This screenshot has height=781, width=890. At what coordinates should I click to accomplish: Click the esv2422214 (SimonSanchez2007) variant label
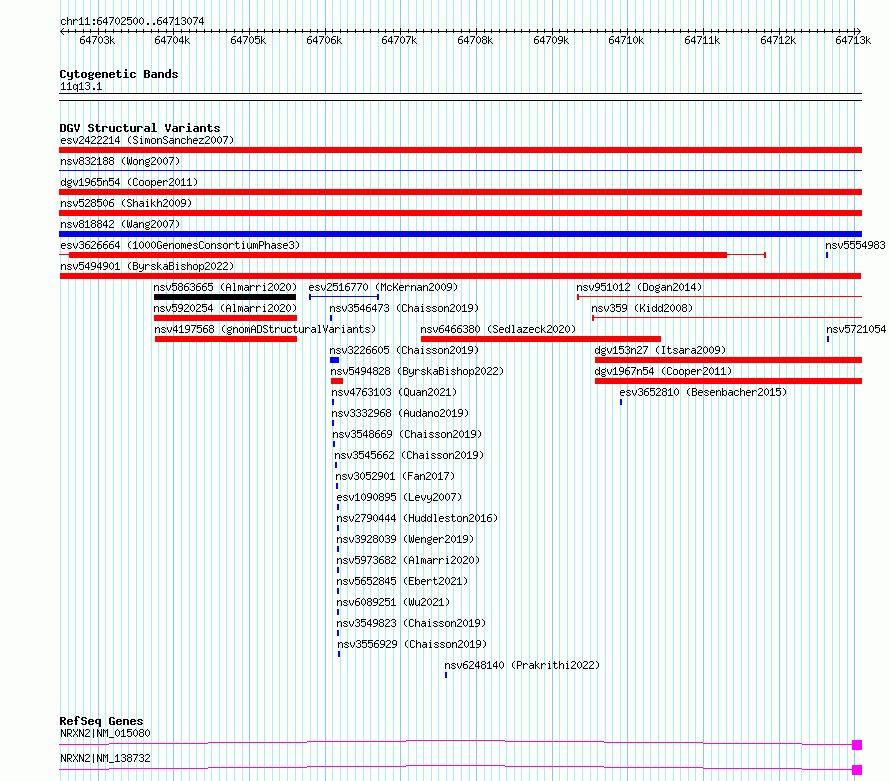pyautogui.click(x=147, y=140)
